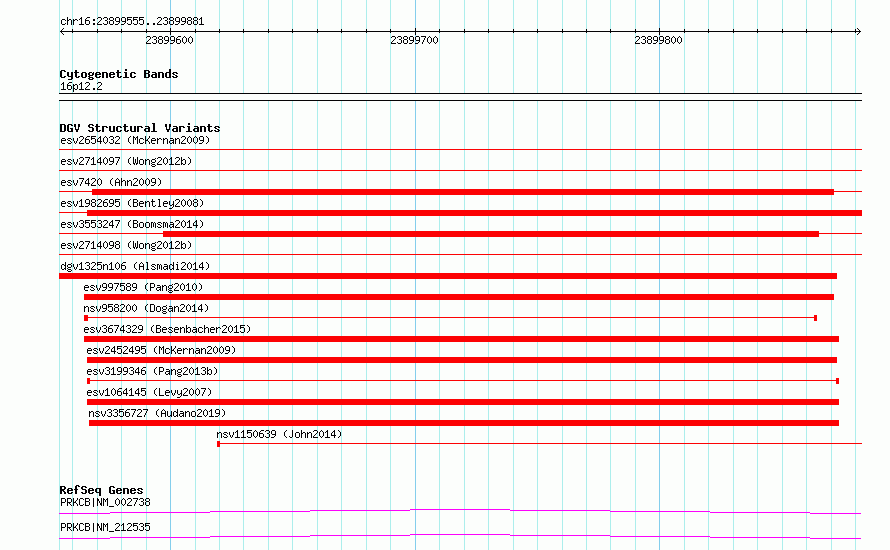890x550 pixels.
Task: Select the esv2452495 (McKernan2009) label
Action: coord(161,350)
